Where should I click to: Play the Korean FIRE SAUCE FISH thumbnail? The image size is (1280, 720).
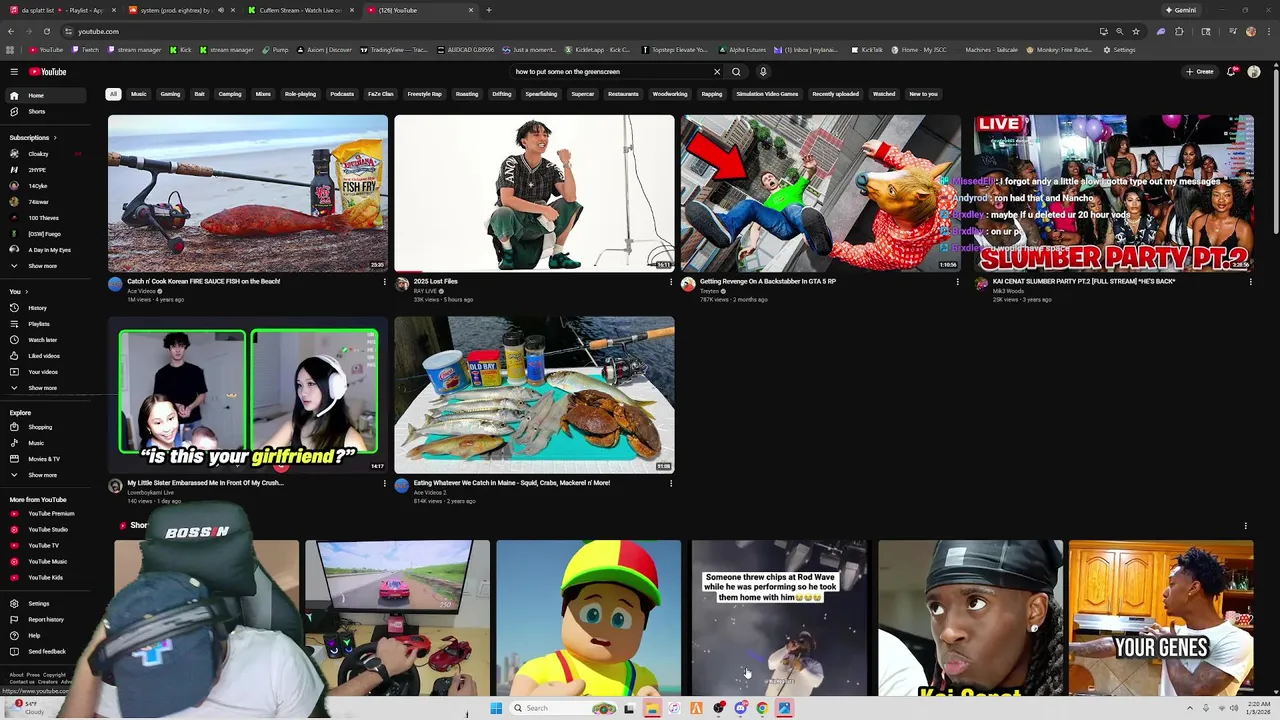[x=248, y=193]
